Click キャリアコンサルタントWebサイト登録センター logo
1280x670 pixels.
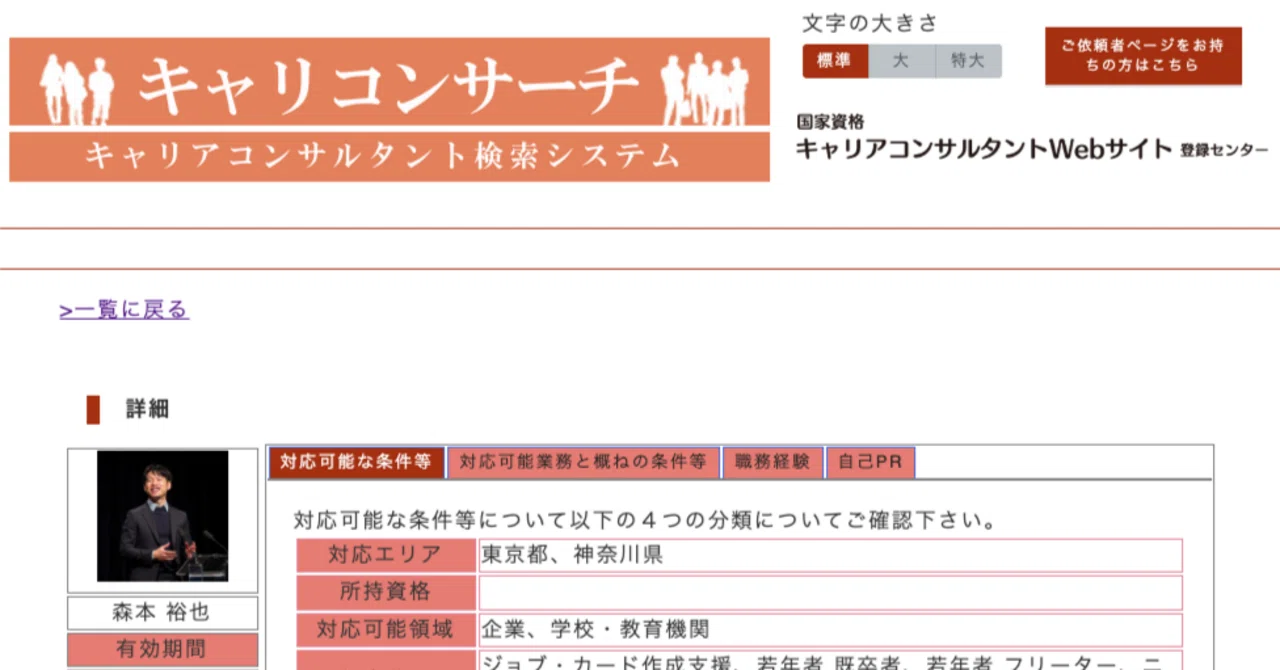(x=1032, y=139)
